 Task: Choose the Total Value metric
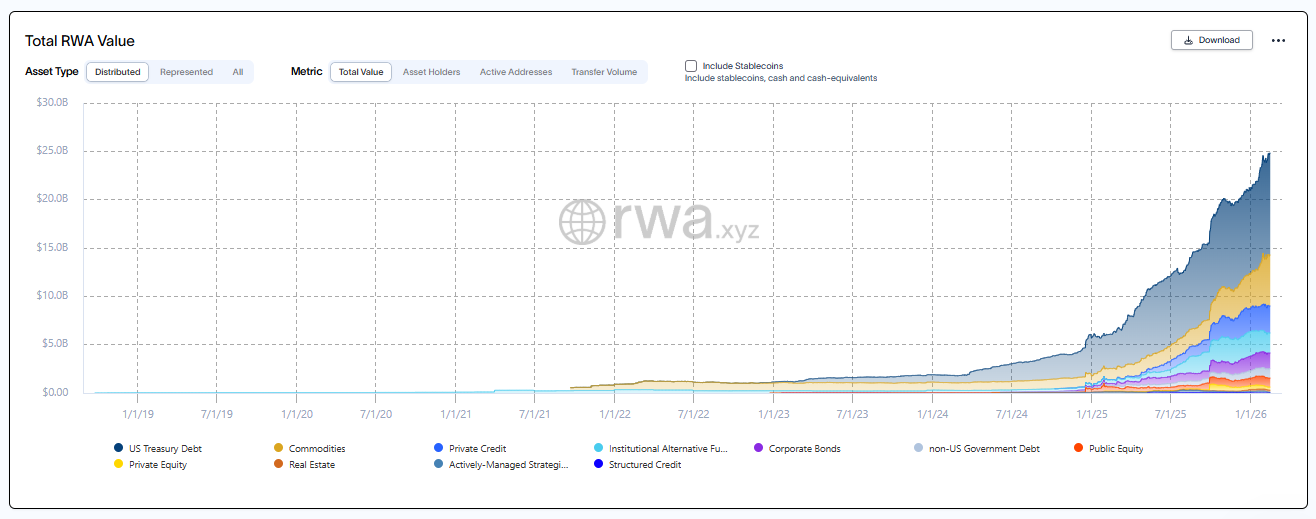(361, 72)
